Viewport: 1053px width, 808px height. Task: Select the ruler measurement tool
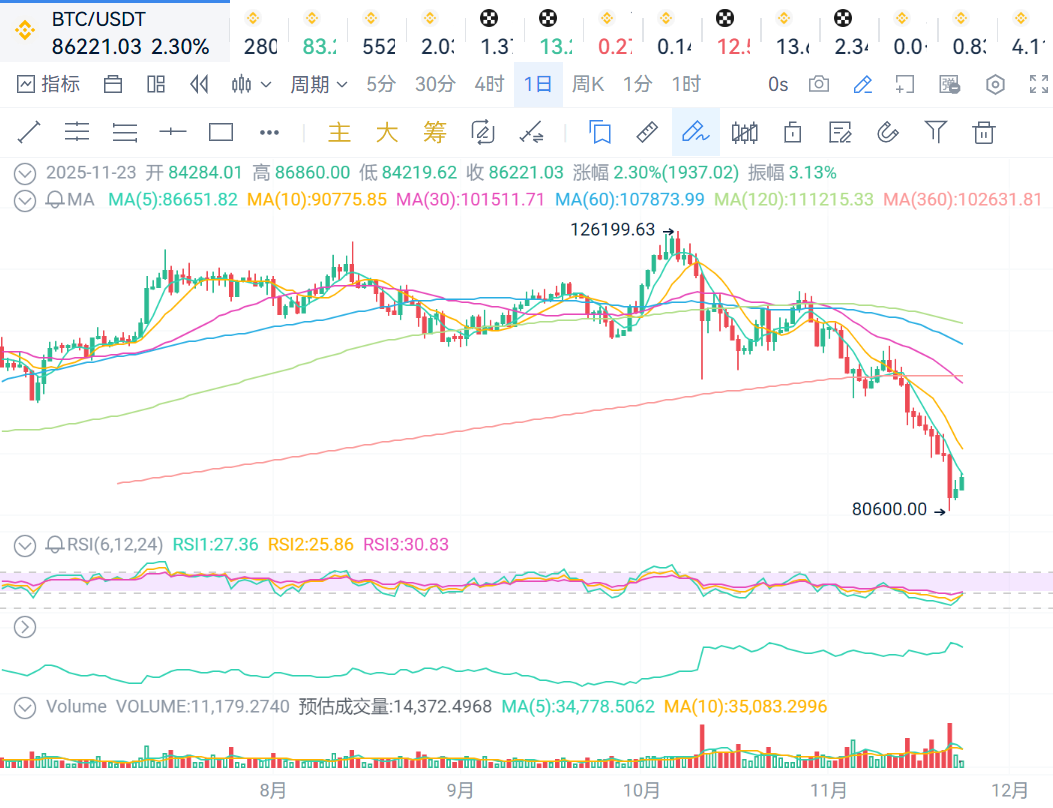pyautogui.click(x=647, y=132)
